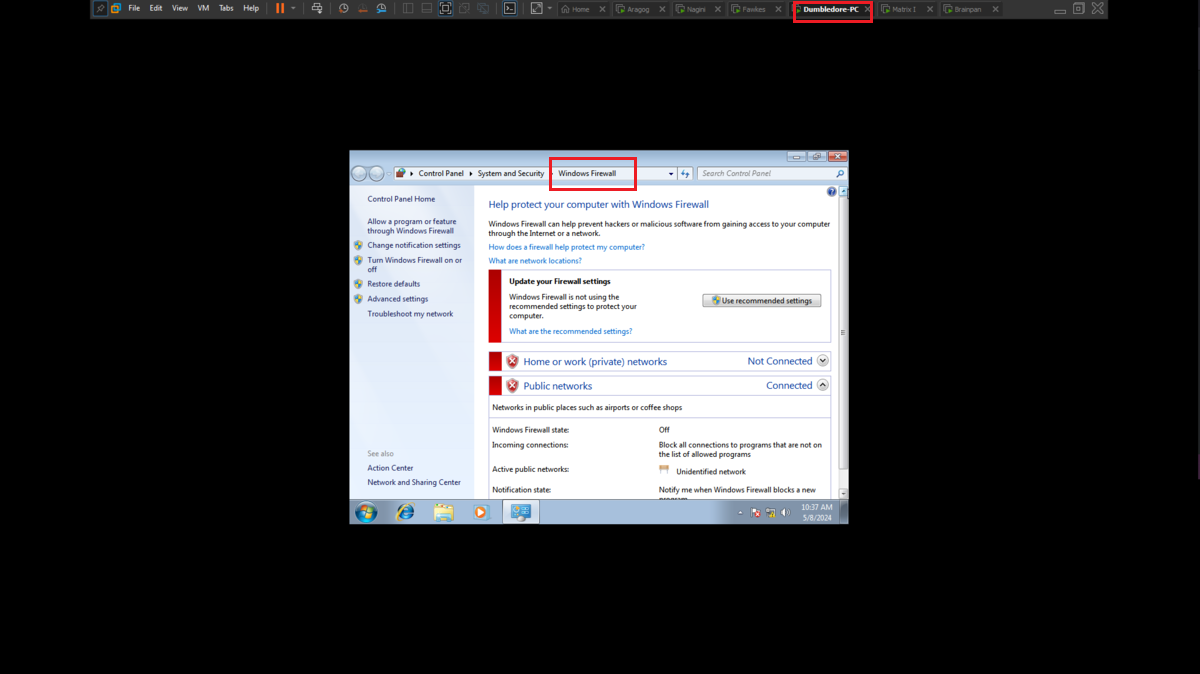Open the VMware Help menu
Screen dimensions: 1200x674
251,8
